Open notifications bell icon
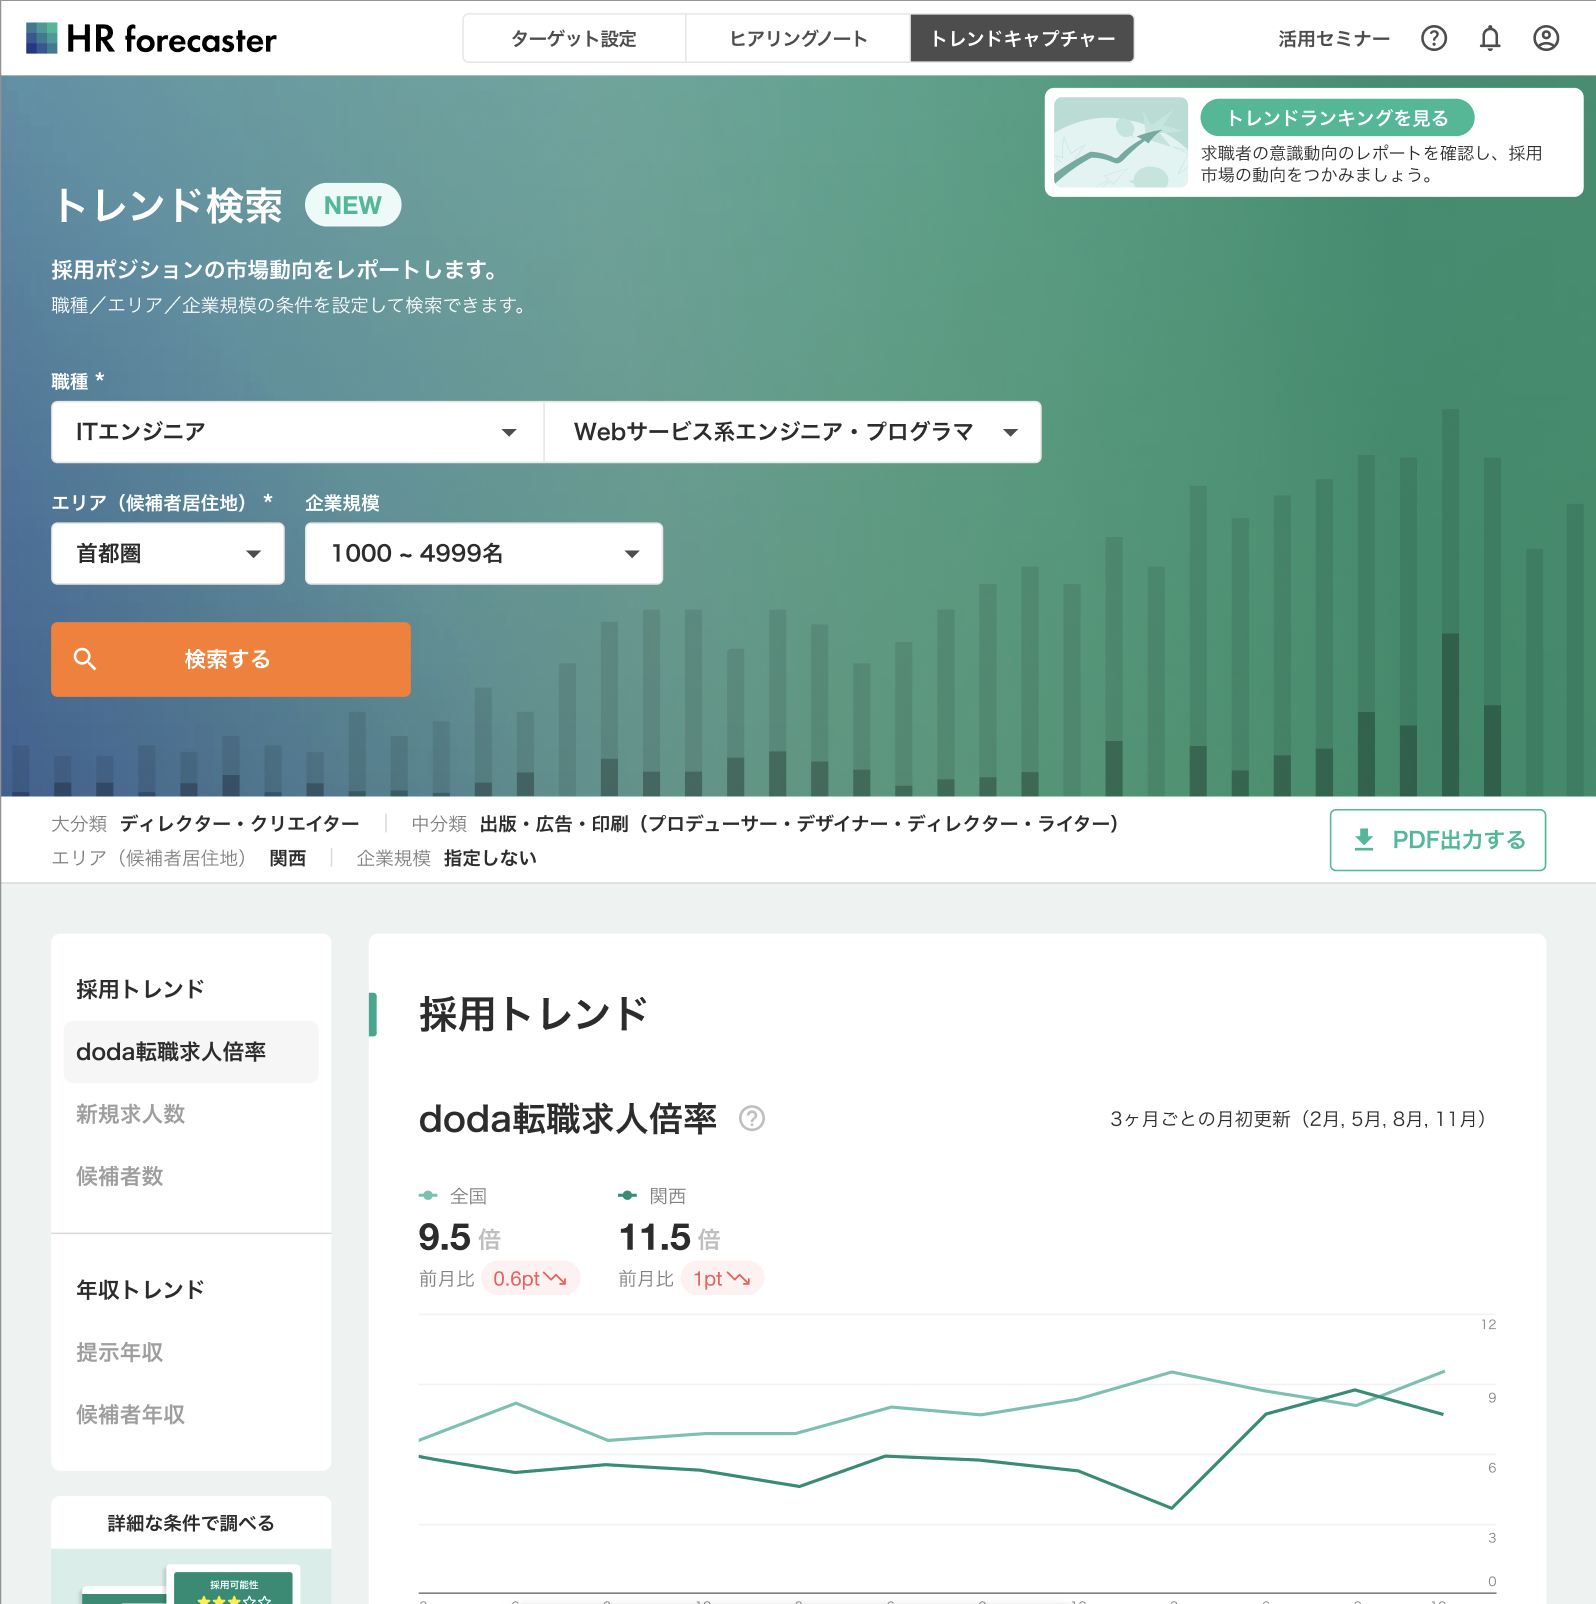The image size is (1596, 1604). (x=1490, y=38)
